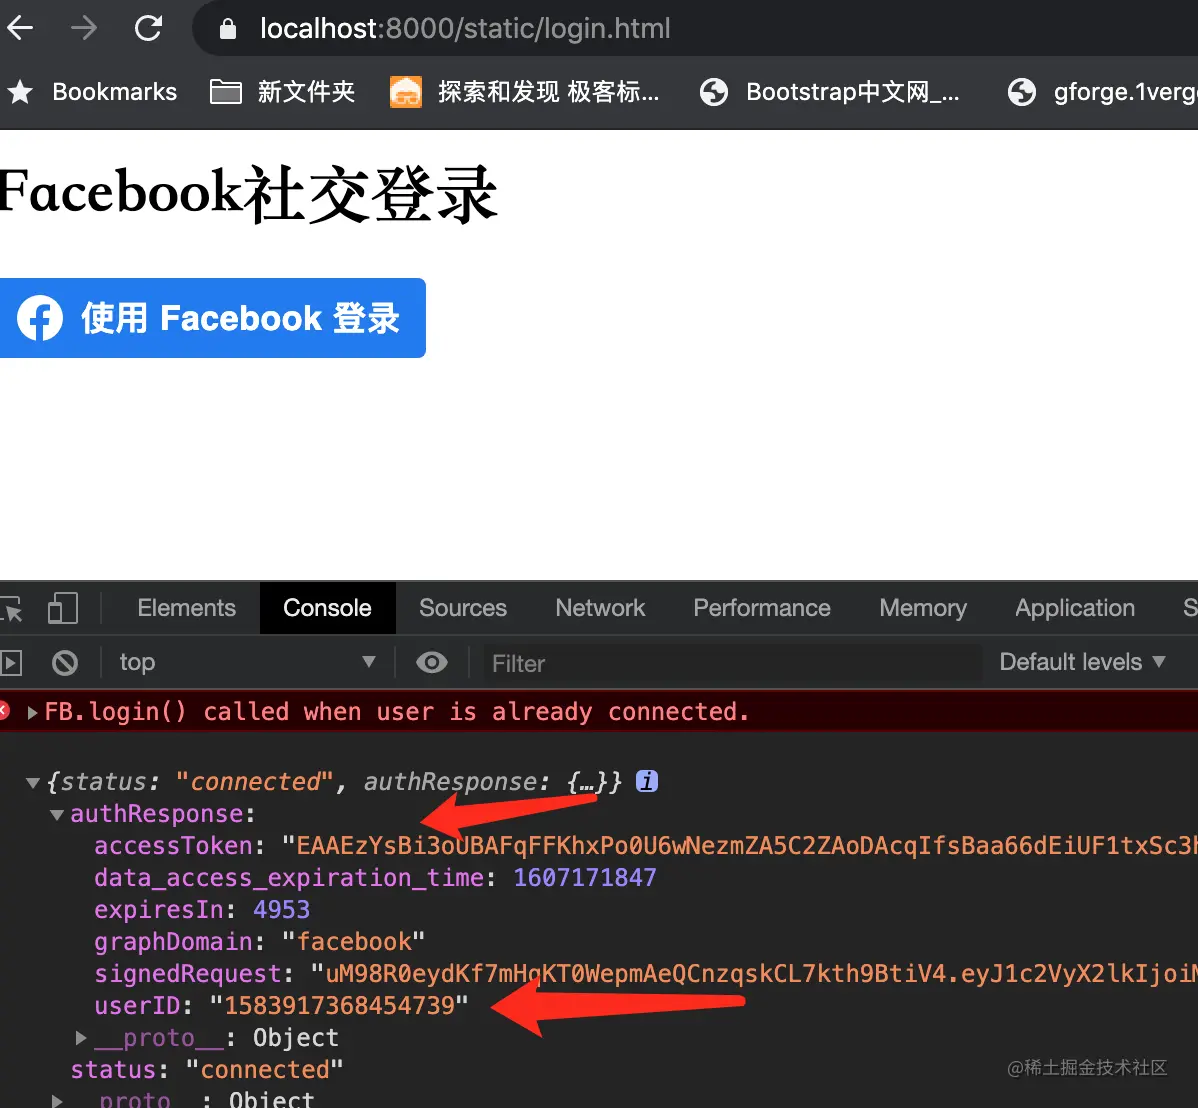Go back with the browser back arrow
The image size is (1198, 1108).
(20, 28)
